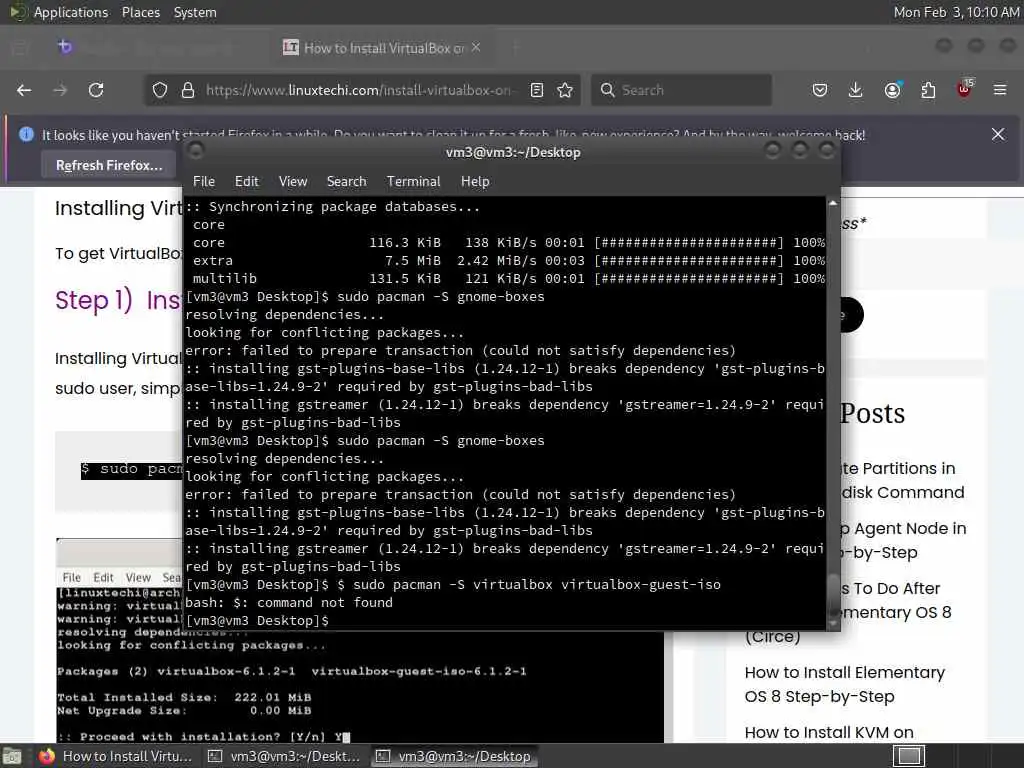Open How to Install KVM on link
Image resolution: width=1024 pixels, height=768 pixels.
(829, 733)
